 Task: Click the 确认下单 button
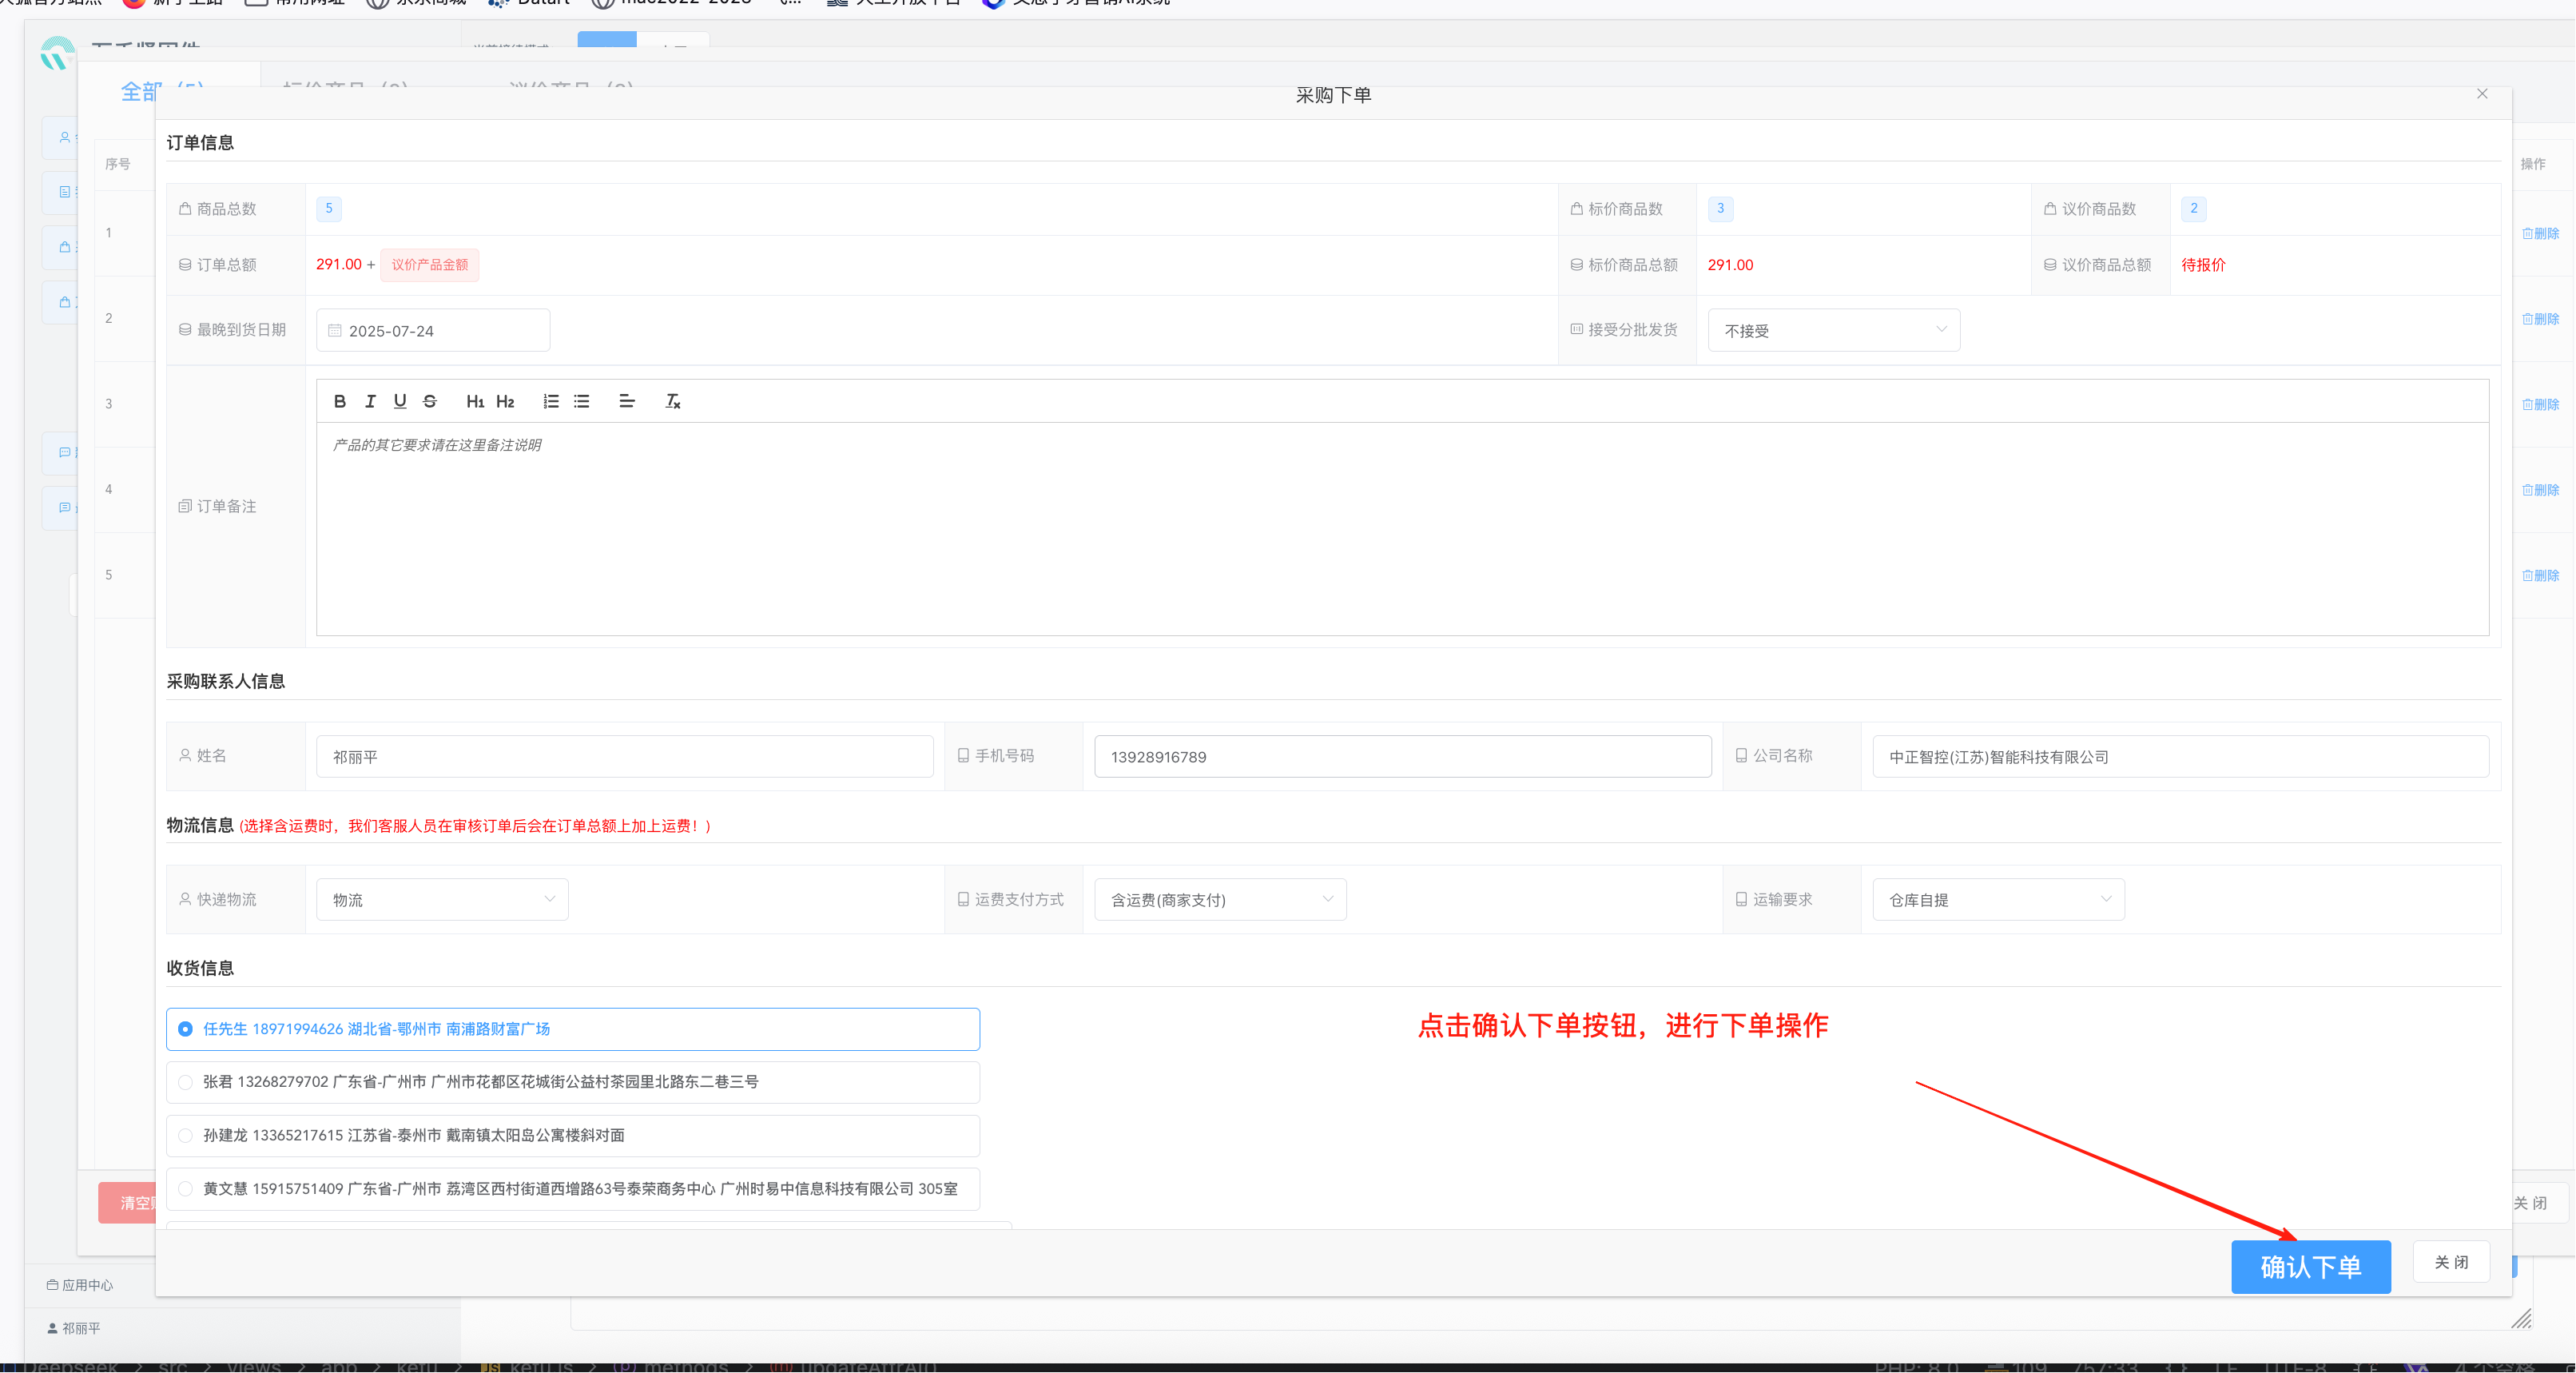click(2310, 1267)
